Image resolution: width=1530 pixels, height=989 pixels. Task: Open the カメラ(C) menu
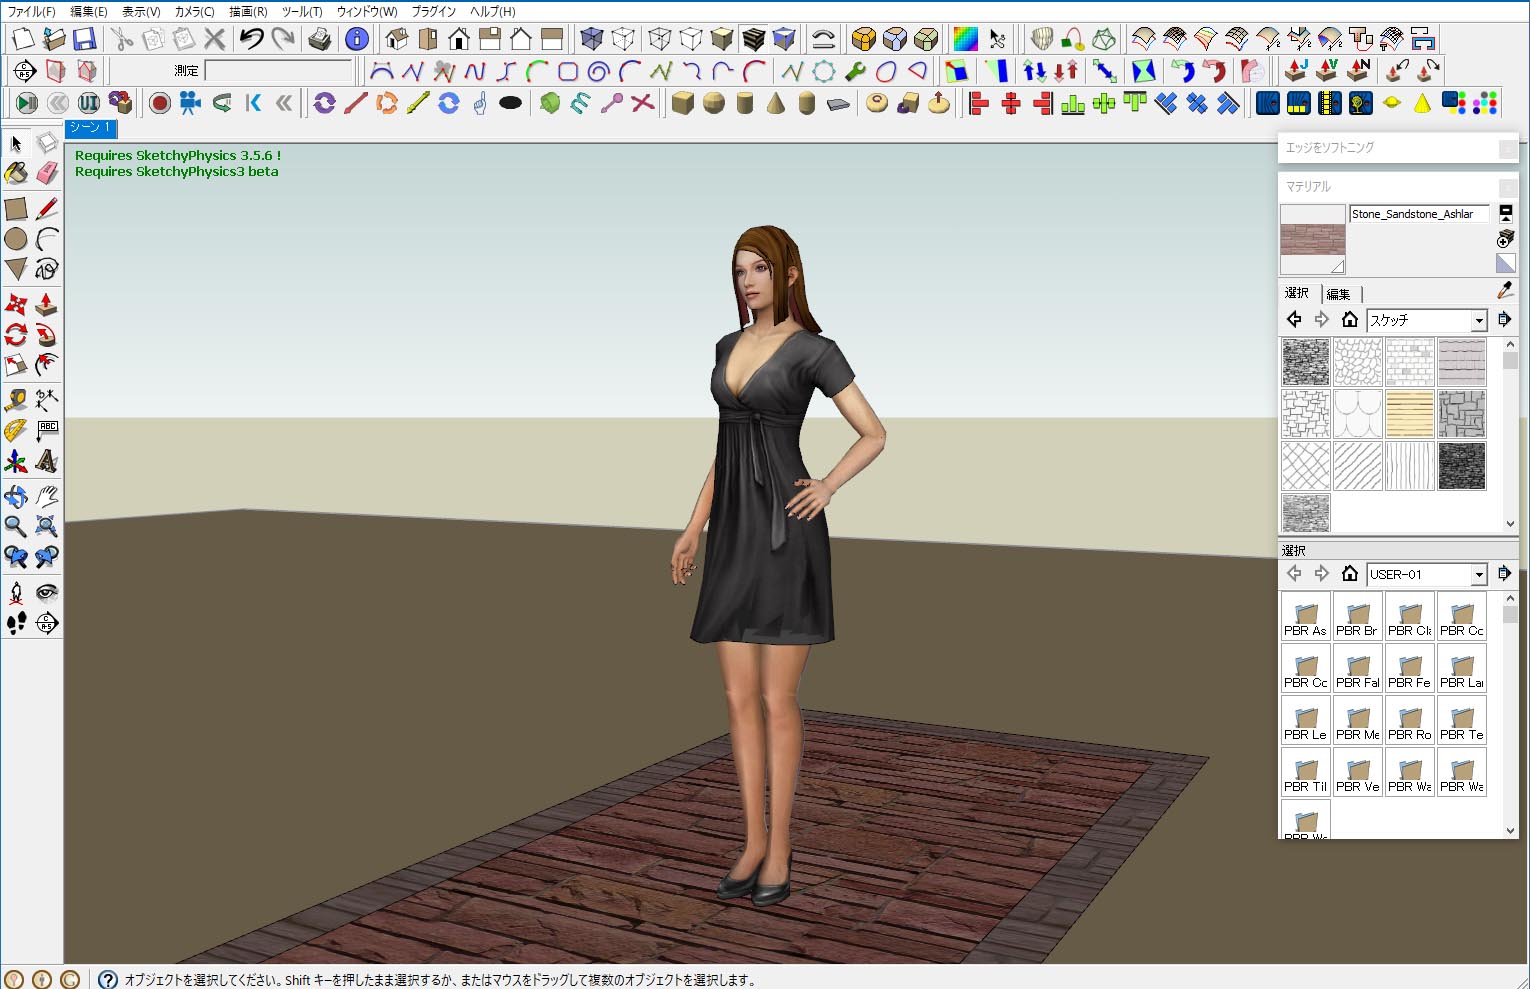point(194,11)
